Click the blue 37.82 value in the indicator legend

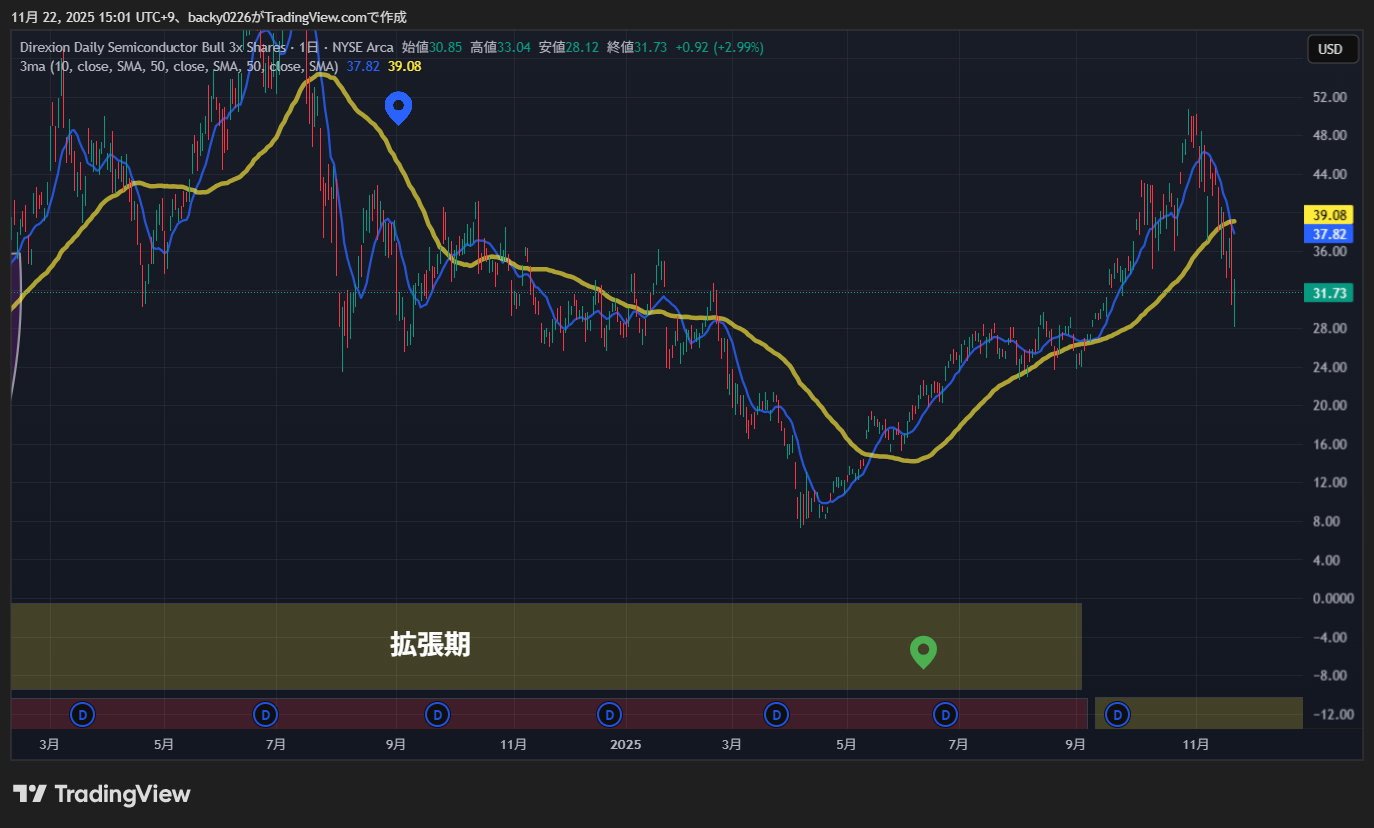[363, 66]
